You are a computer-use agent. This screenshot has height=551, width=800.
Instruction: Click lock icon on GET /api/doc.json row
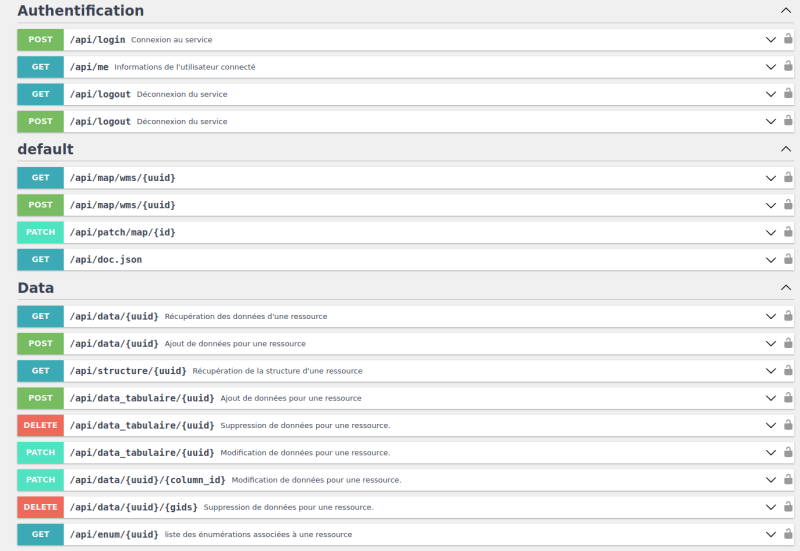coord(788,259)
